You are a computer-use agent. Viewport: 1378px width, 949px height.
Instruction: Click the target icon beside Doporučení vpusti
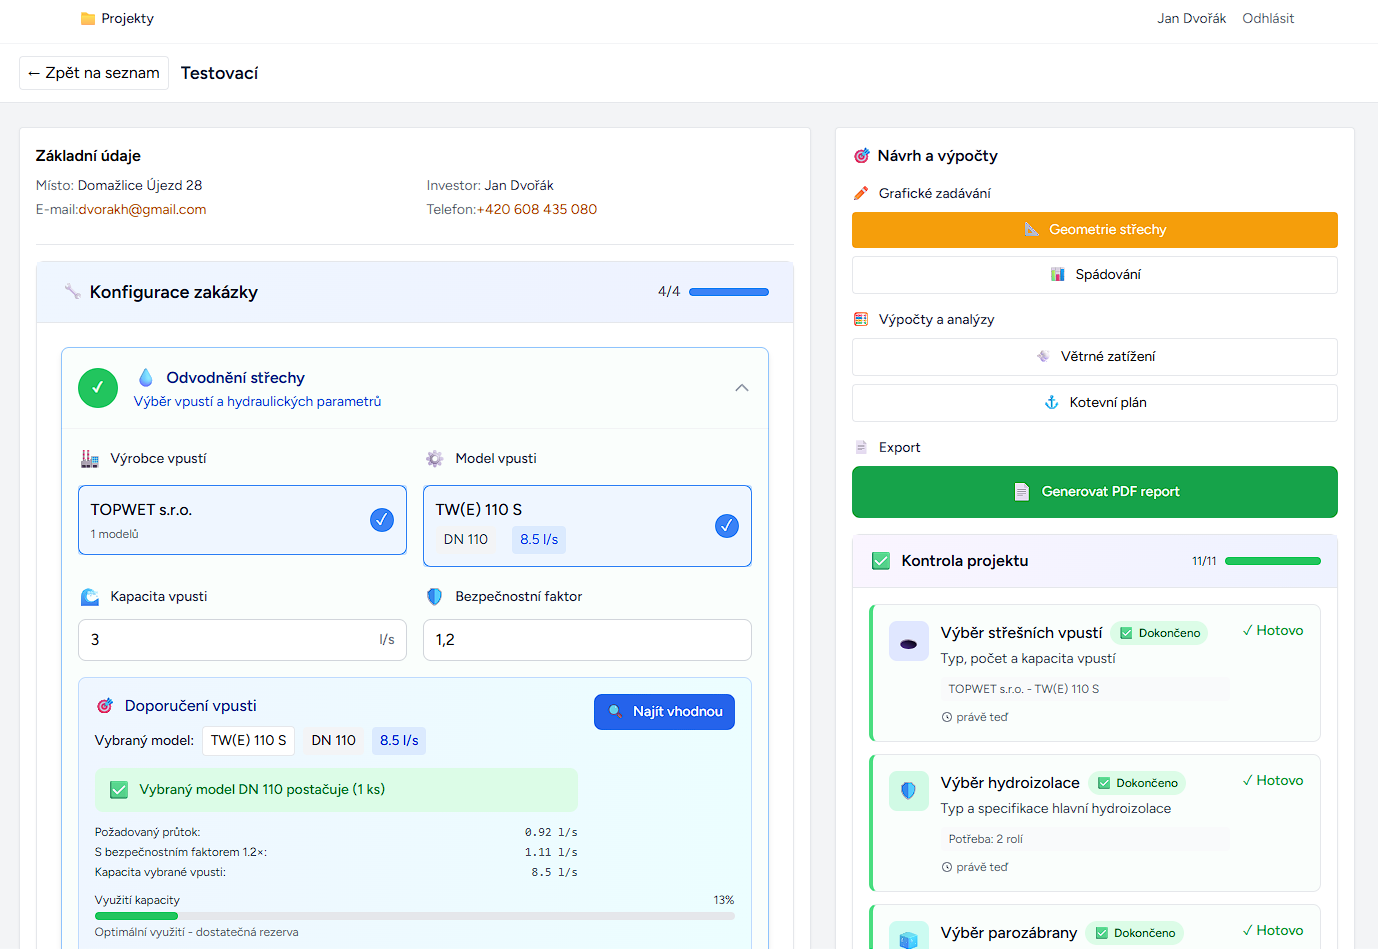point(105,706)
